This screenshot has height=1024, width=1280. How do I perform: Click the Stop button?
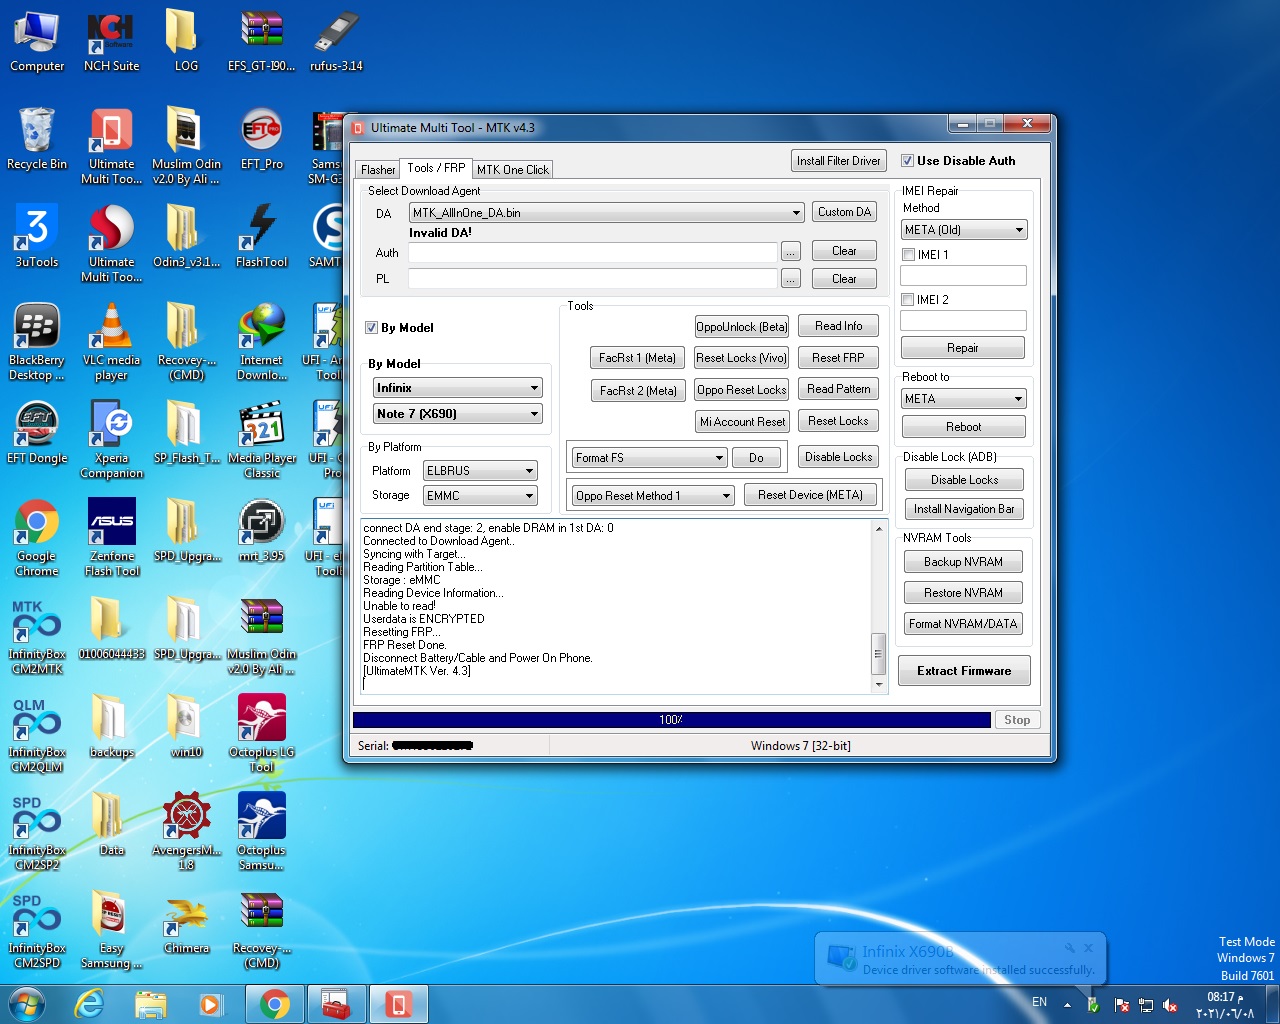[x=1017, y=720]
